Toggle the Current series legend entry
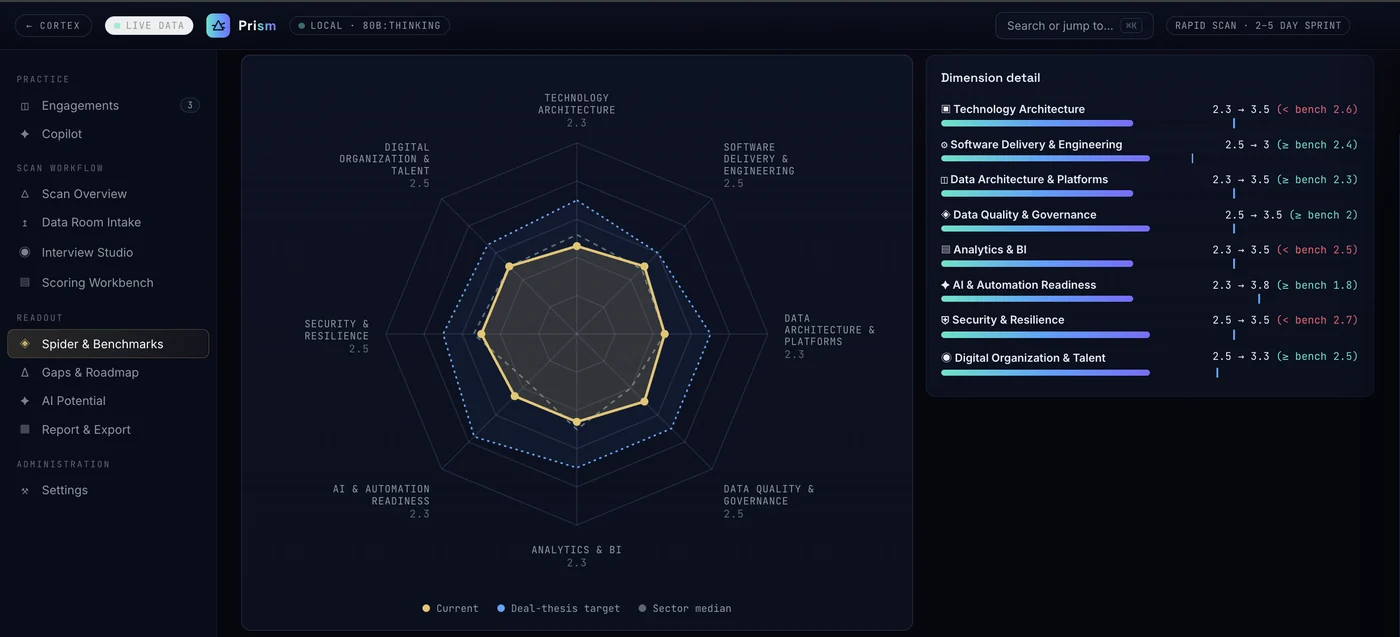This screenshot has width=1400, height=637. coord(450,608)
